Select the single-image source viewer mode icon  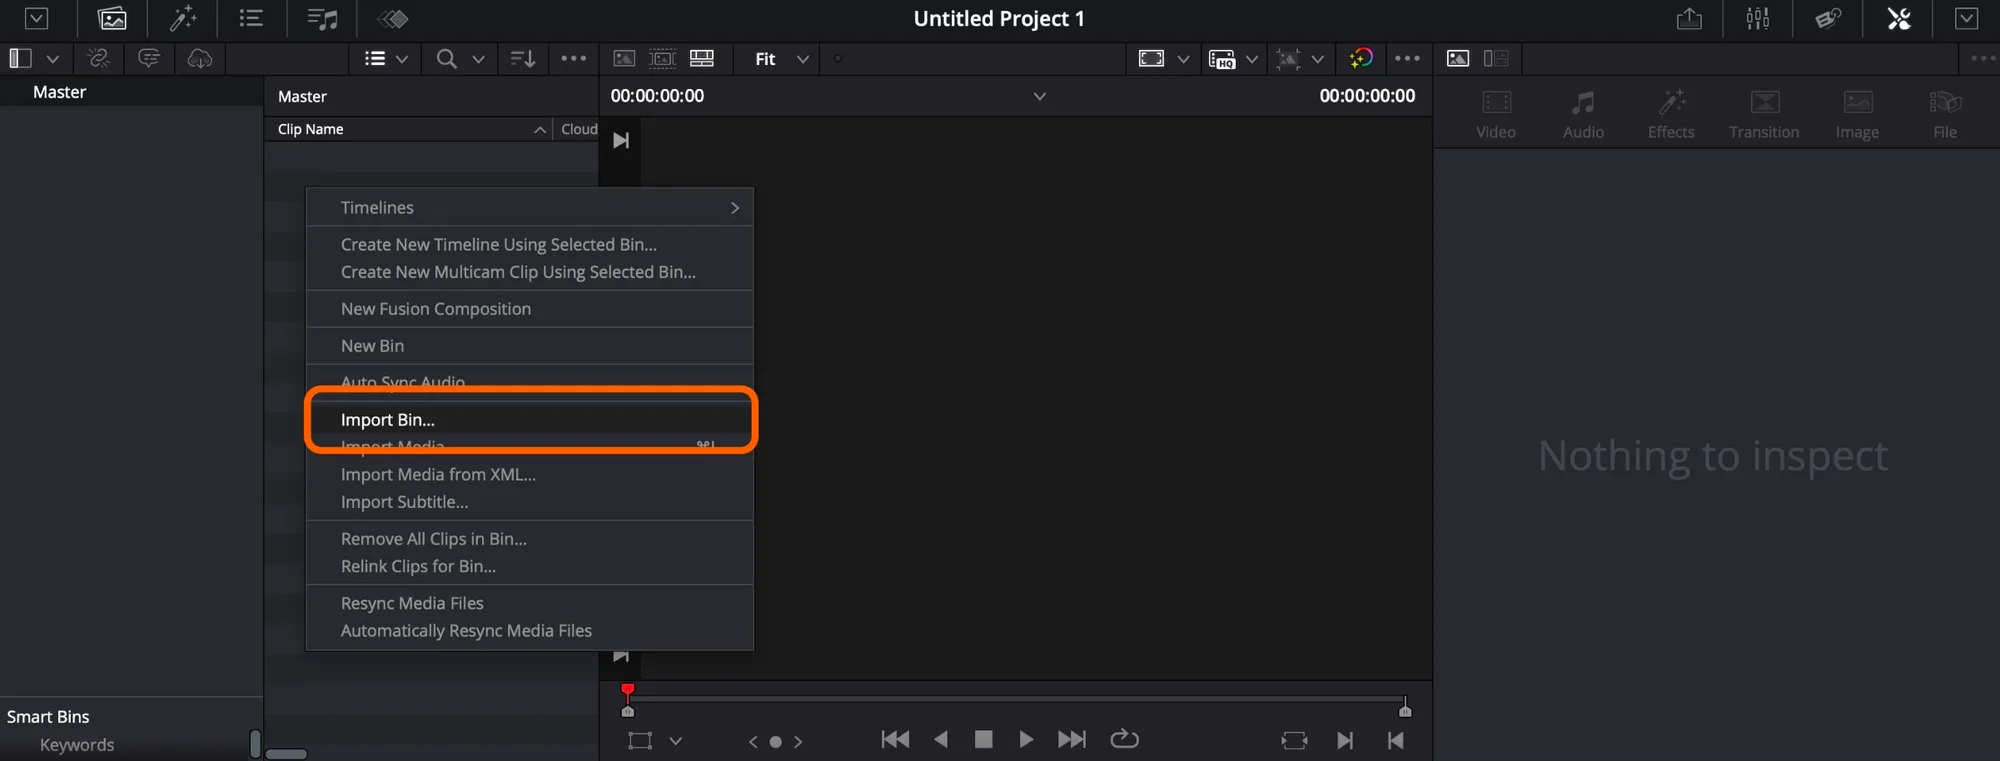click(x=624, y=59)
